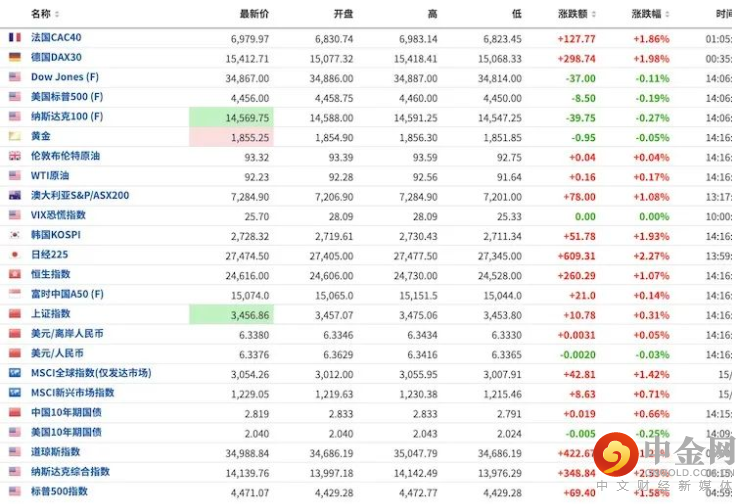
Task: Open the 美元/离岸人民币 link
Action: (67, 333)
